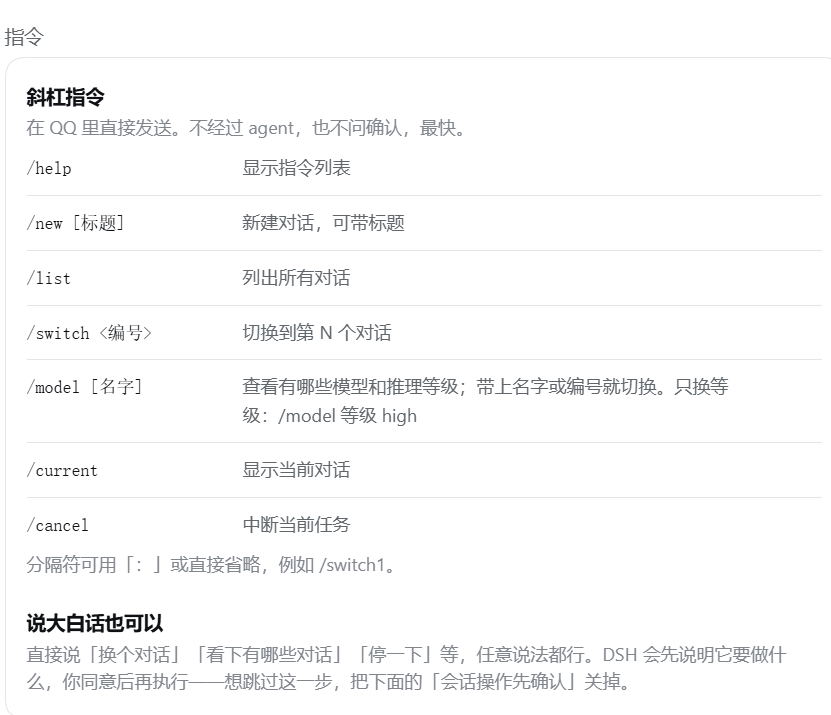Click the 中断当前任务 description
The width and height of the screenshot is (831, 715).
296,525
